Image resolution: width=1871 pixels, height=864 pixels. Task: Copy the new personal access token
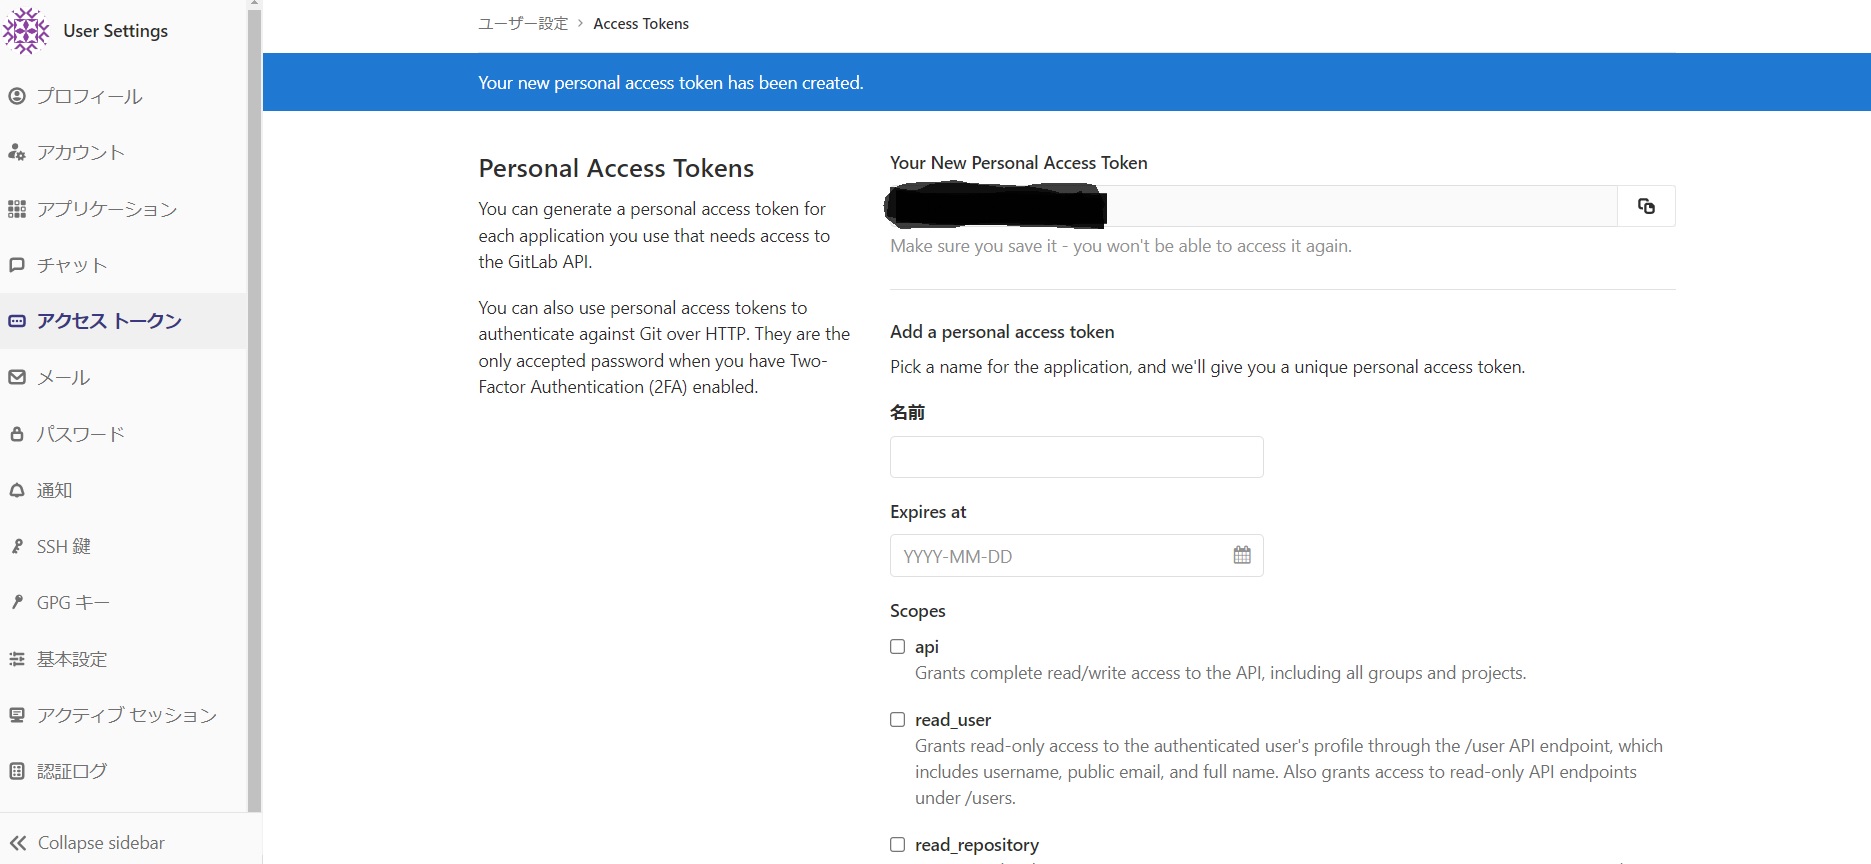click(1646, 206)
